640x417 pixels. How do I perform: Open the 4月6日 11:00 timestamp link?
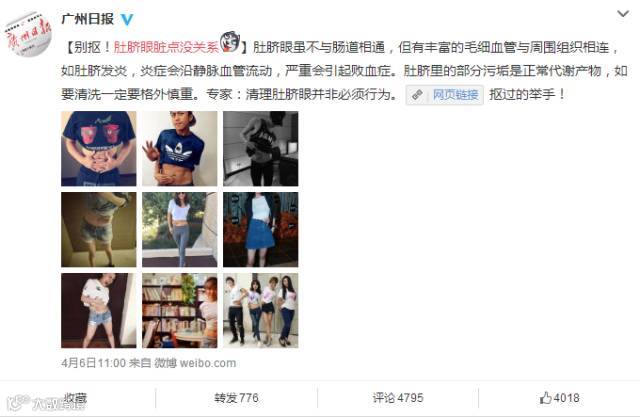(93, 363)
